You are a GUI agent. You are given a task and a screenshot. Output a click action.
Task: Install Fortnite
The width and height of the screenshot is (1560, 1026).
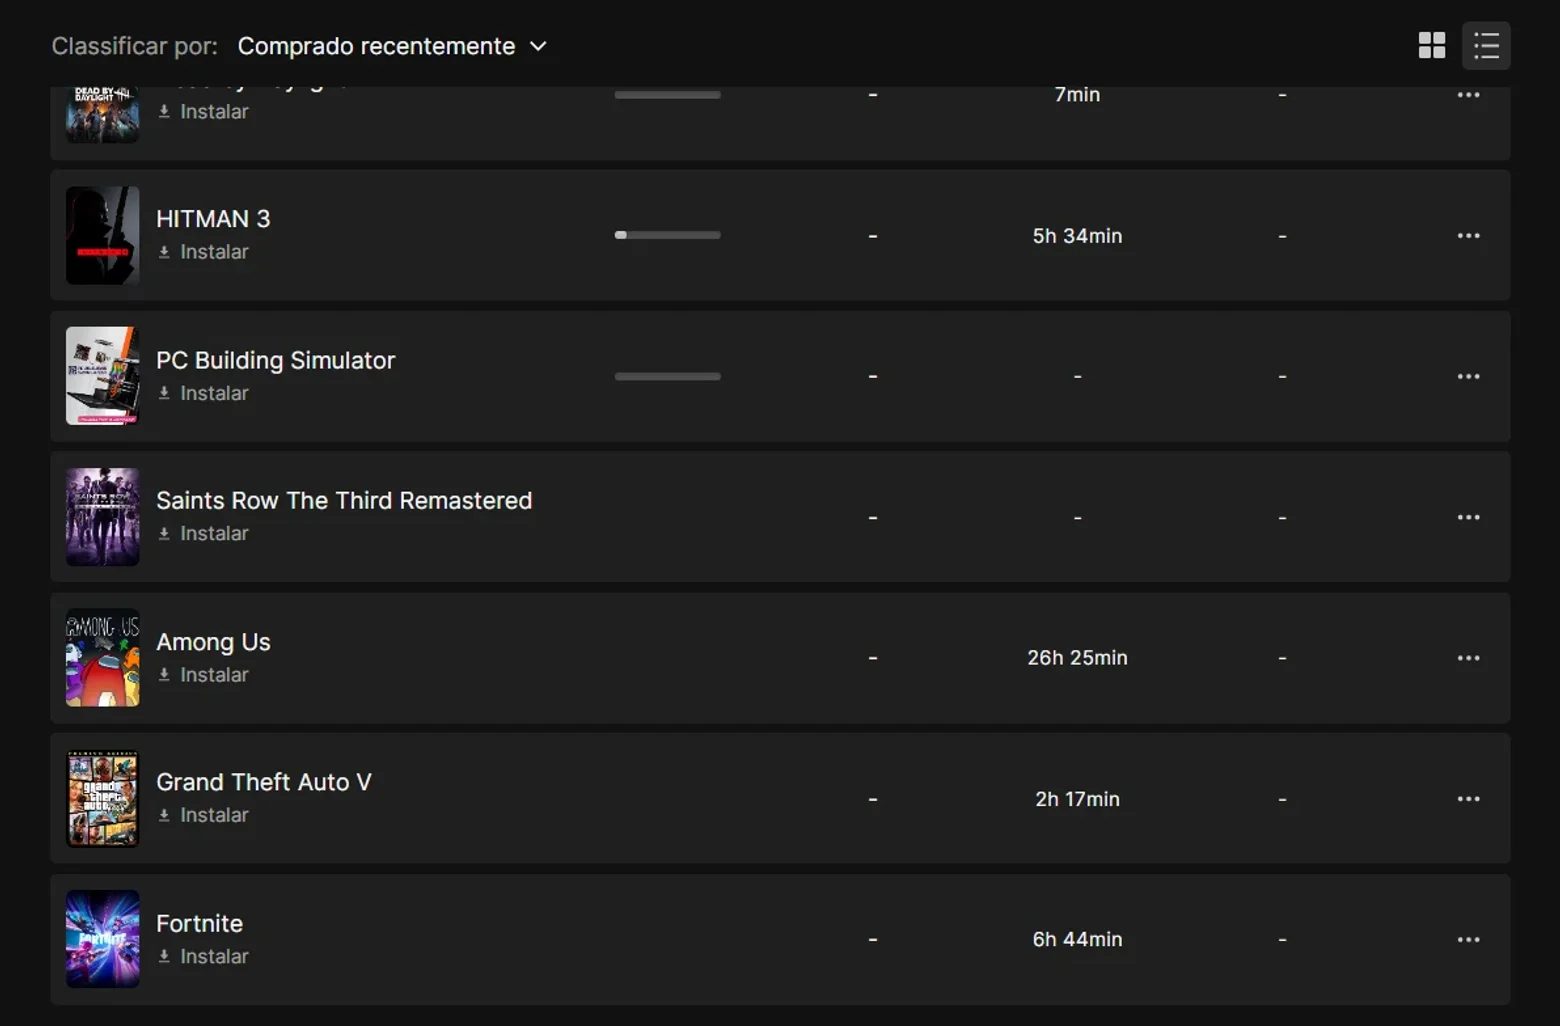pyautogui.click(x=203, y=956)
